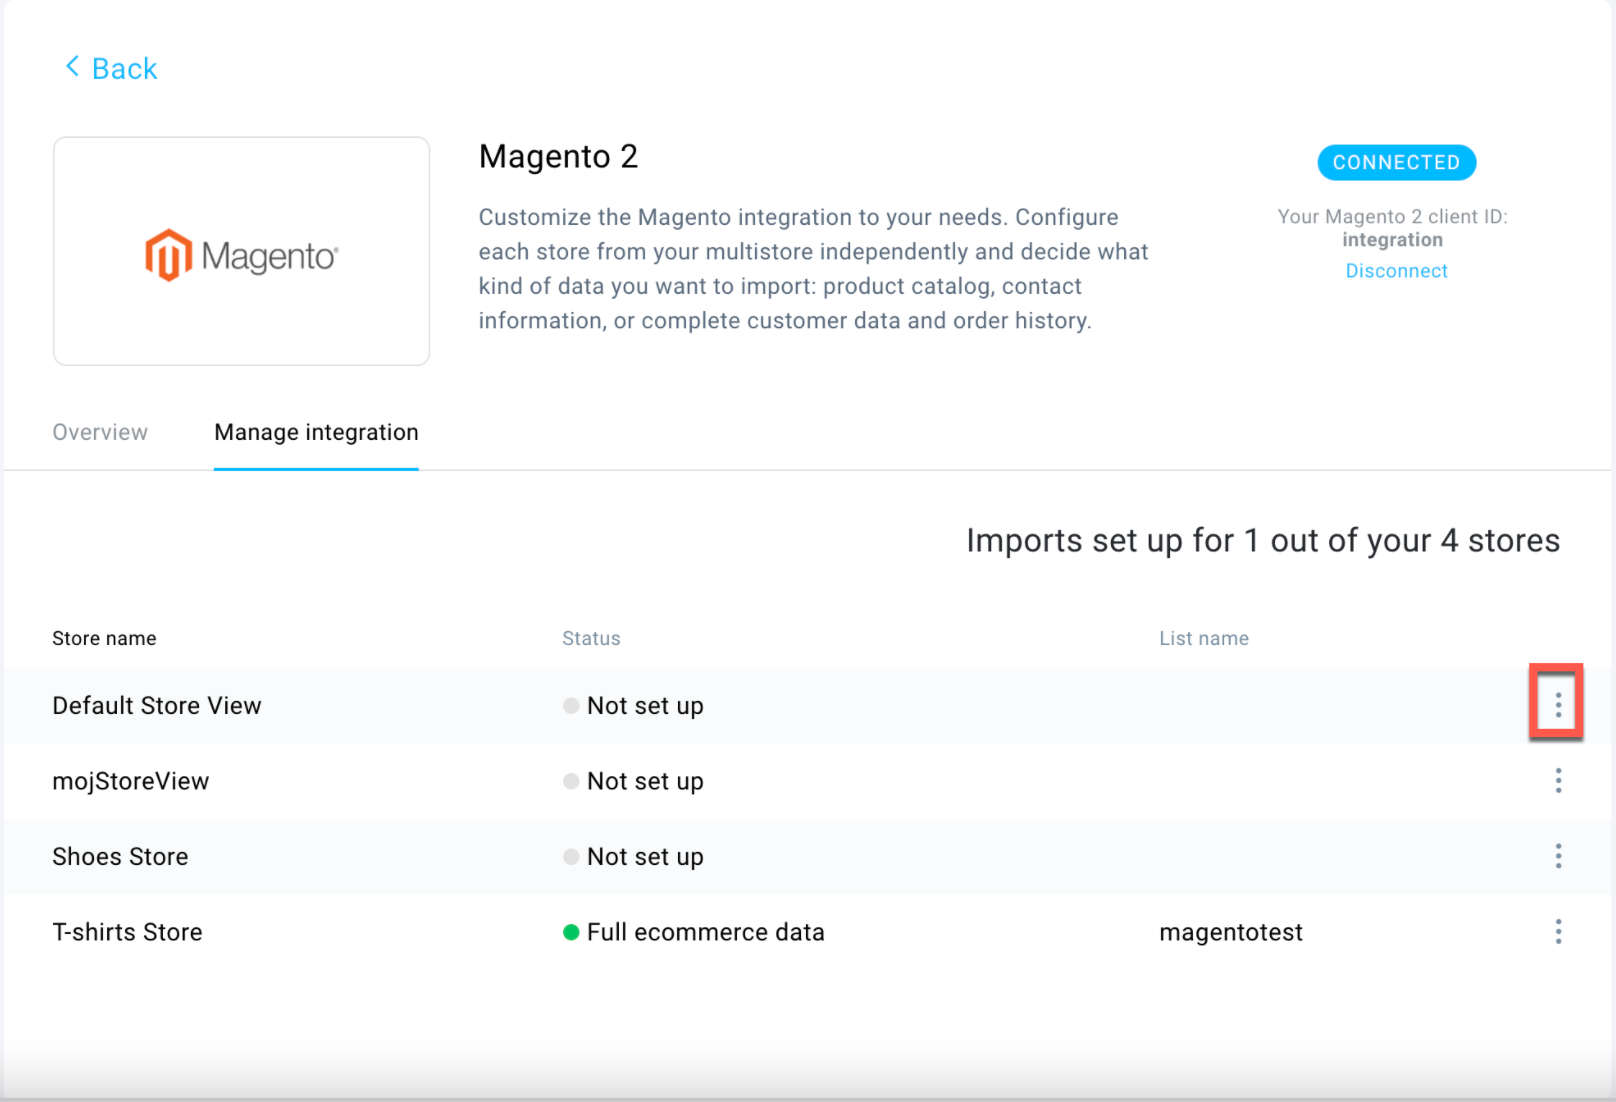Click the green status dot for T-shirts Store

click(x=571, y=932)
